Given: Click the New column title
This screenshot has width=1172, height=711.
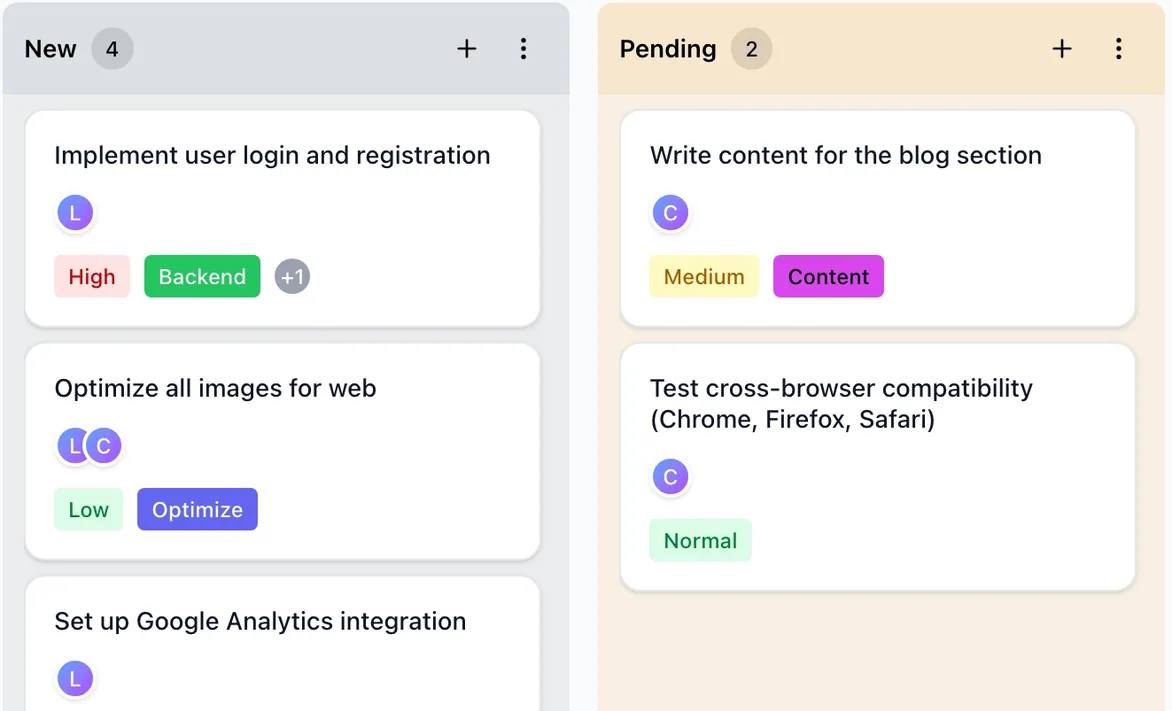Looking at the screenshot, I should coord(50,49).
